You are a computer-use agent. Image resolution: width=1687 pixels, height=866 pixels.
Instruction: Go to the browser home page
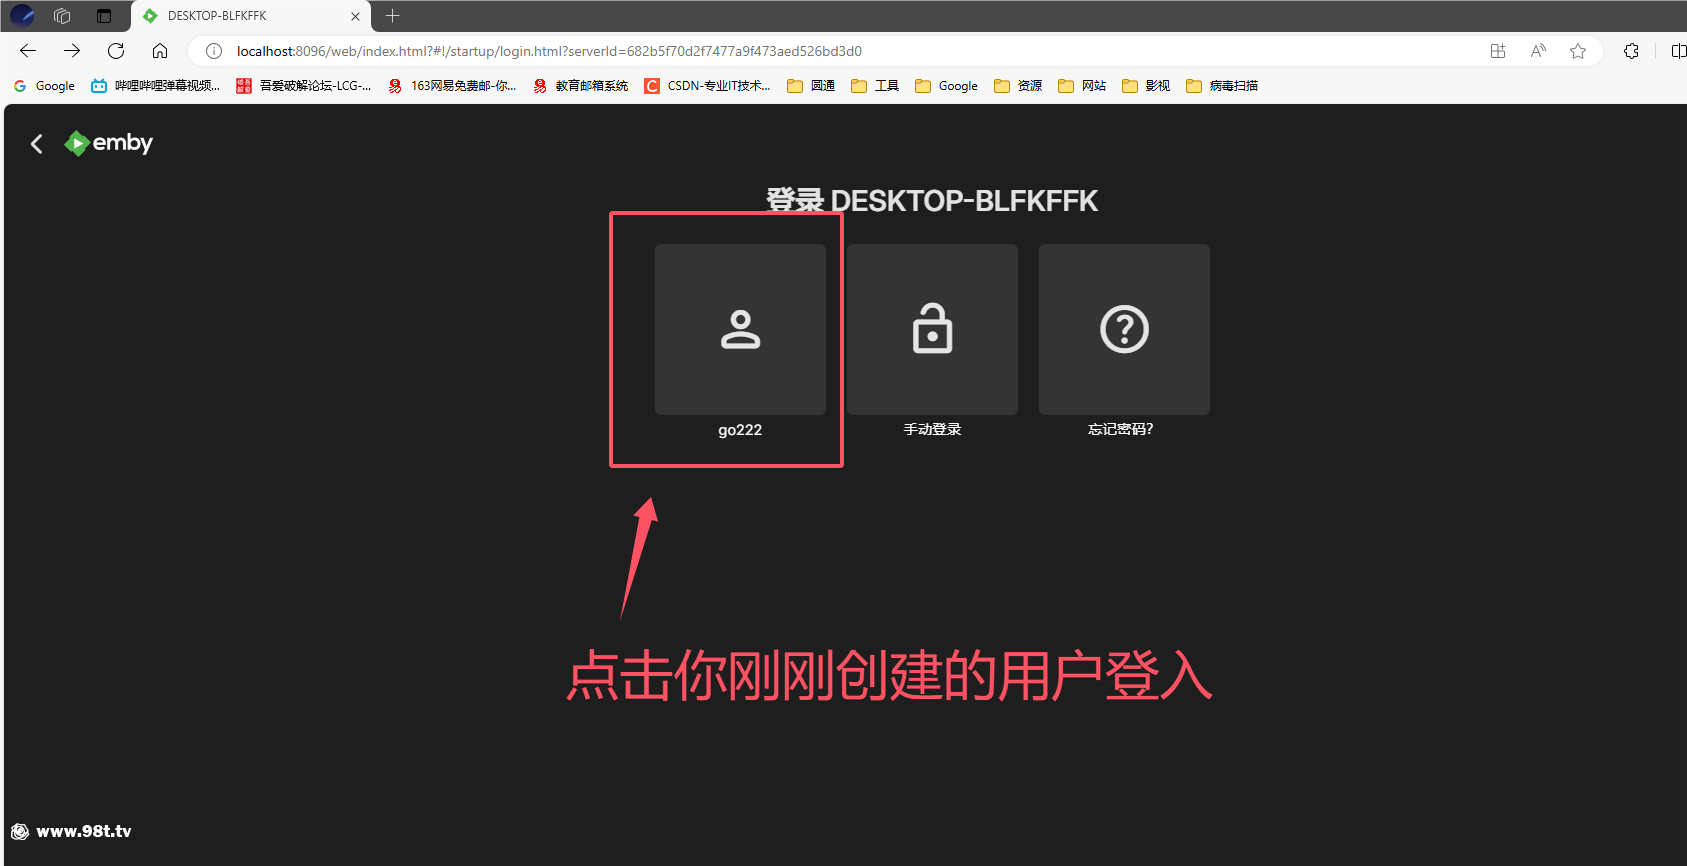160,51
